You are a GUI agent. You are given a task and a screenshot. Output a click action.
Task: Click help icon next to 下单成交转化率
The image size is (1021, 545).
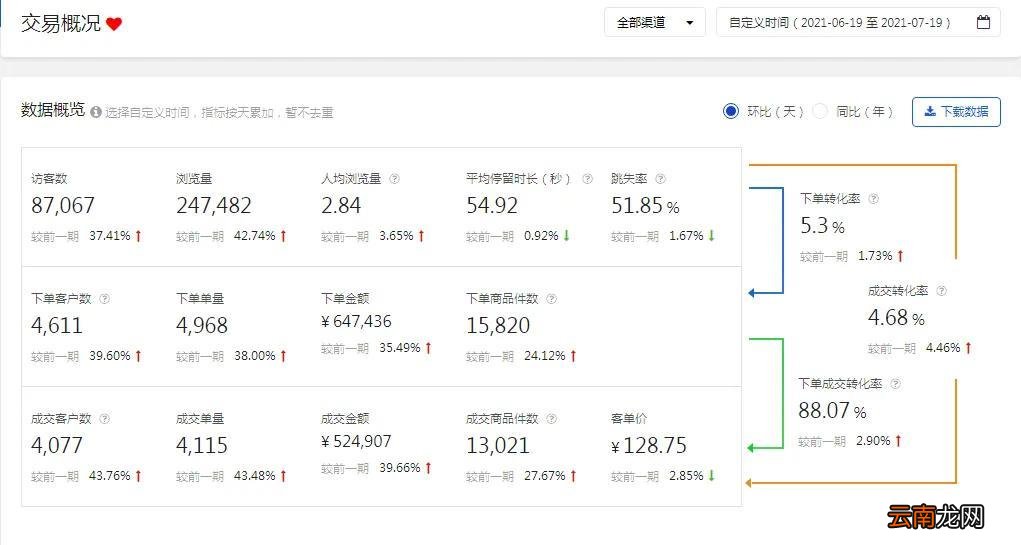(896, 384)
